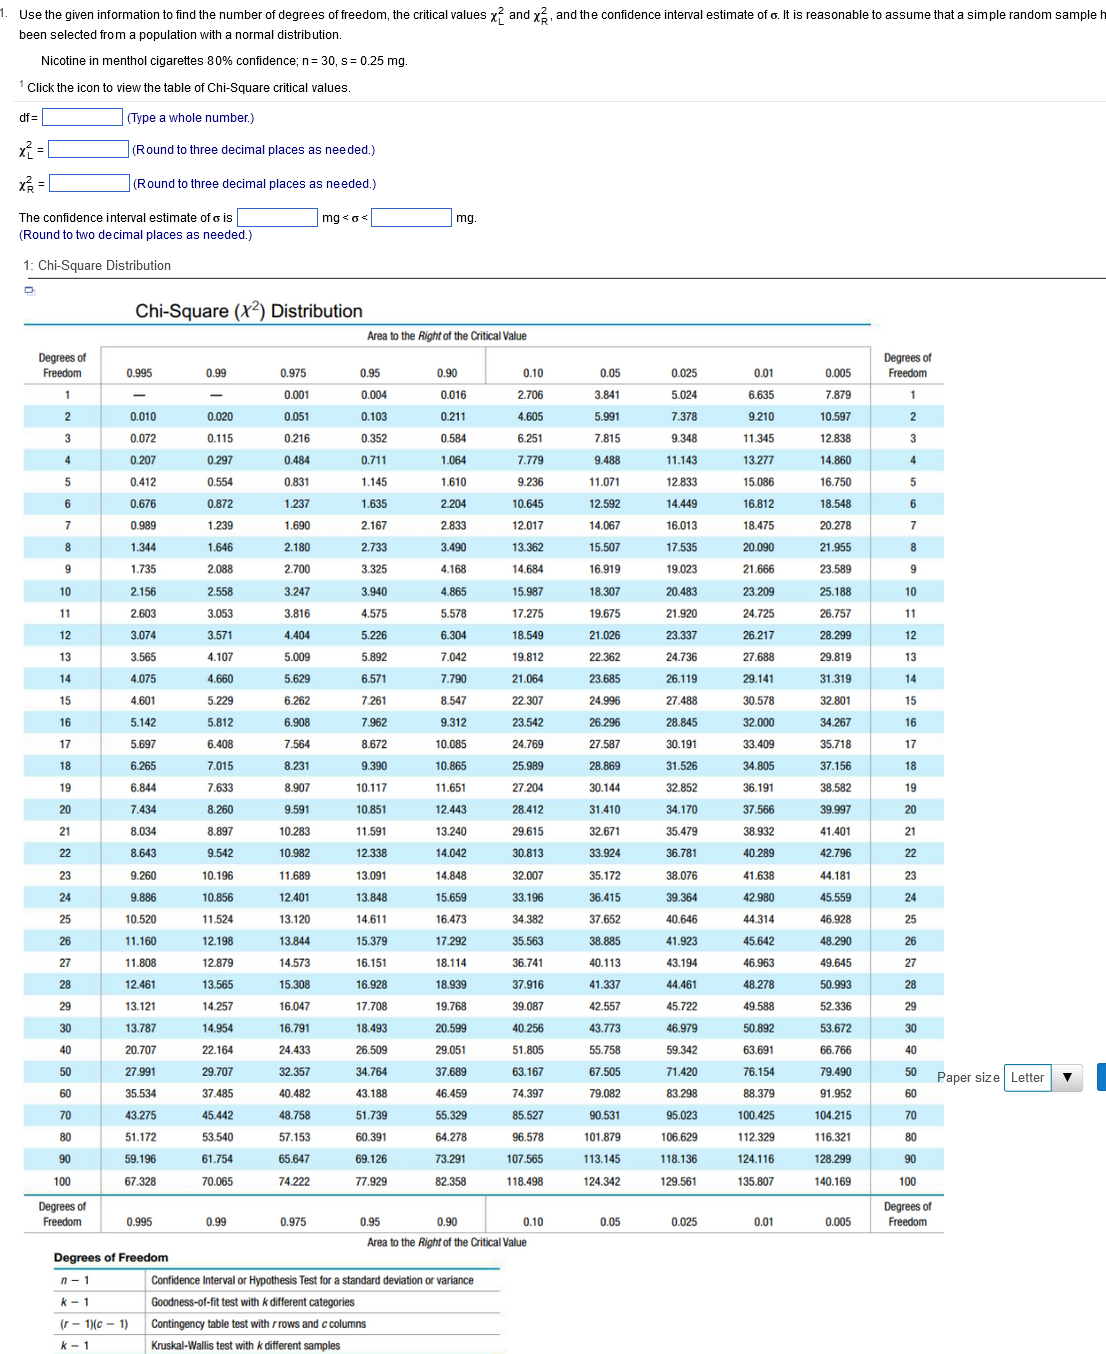
Task: Click the value 24.996 in row 15
Action: pos(605,701)
